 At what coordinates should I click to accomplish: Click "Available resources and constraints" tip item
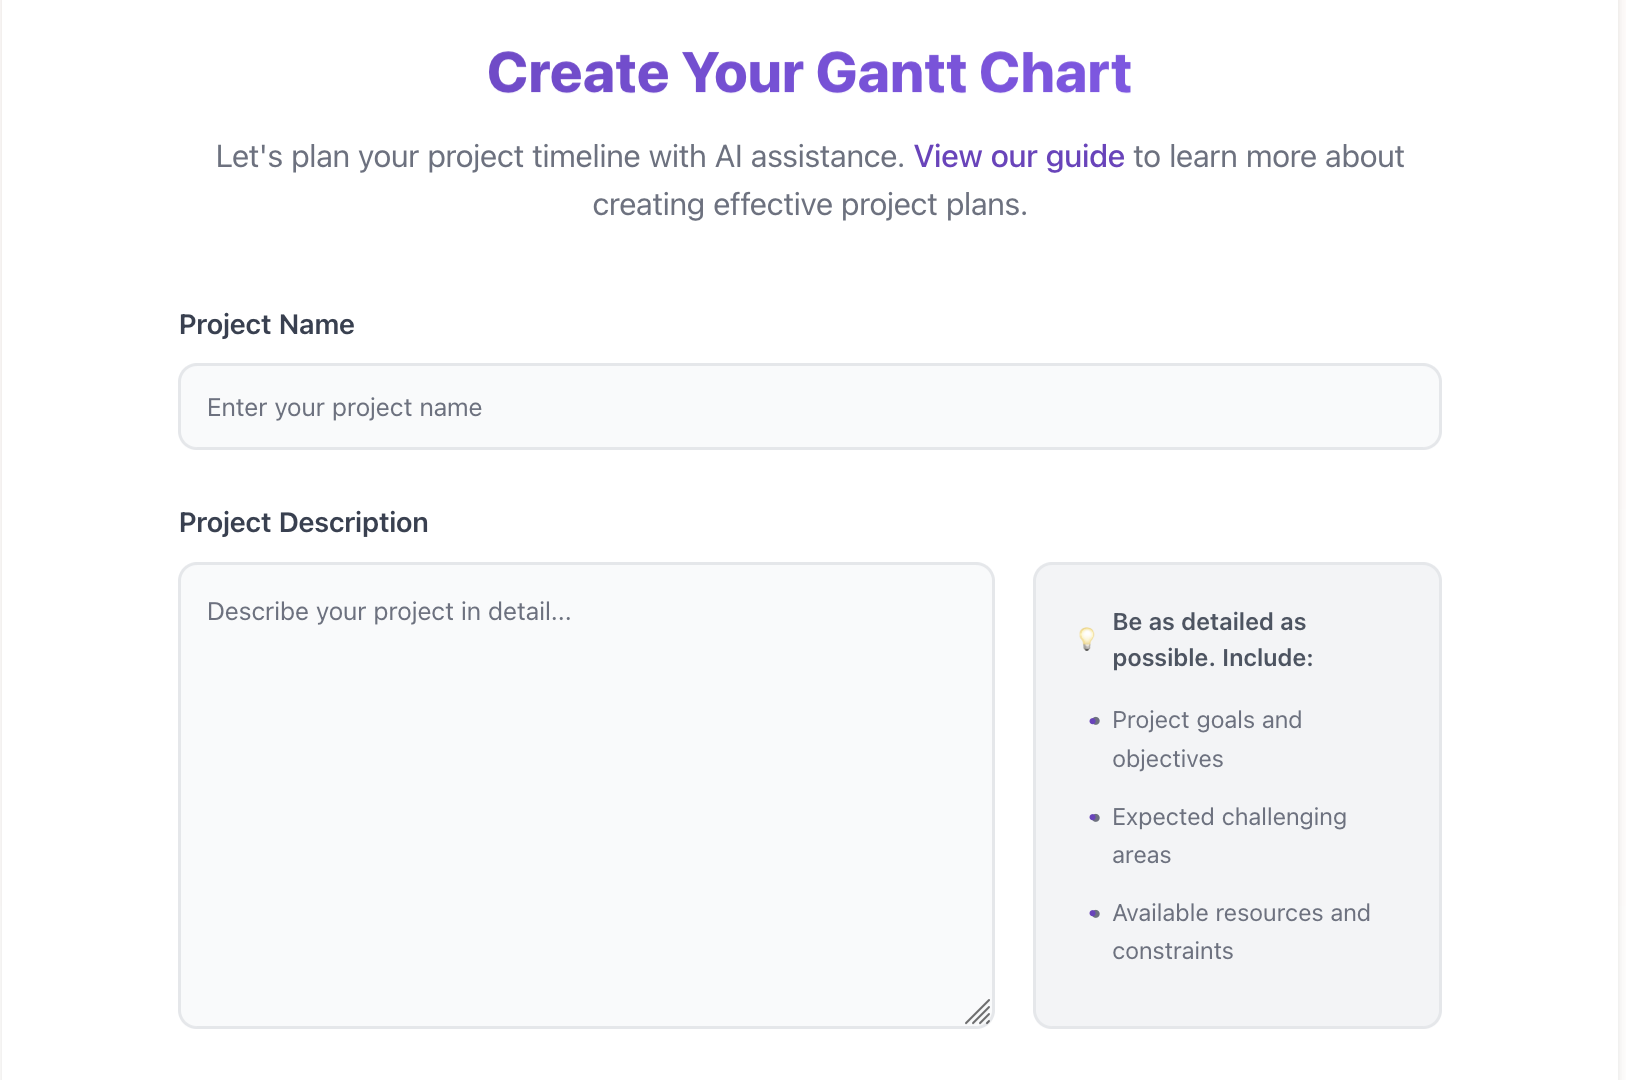coord(1240,931)
